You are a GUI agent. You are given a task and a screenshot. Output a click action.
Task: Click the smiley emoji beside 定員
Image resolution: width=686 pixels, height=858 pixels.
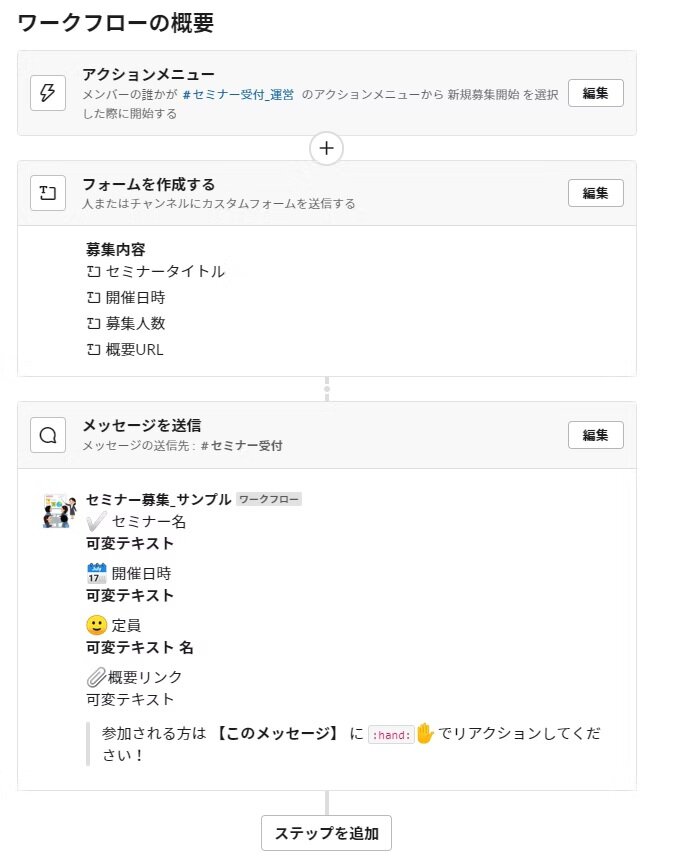point(97,625)
